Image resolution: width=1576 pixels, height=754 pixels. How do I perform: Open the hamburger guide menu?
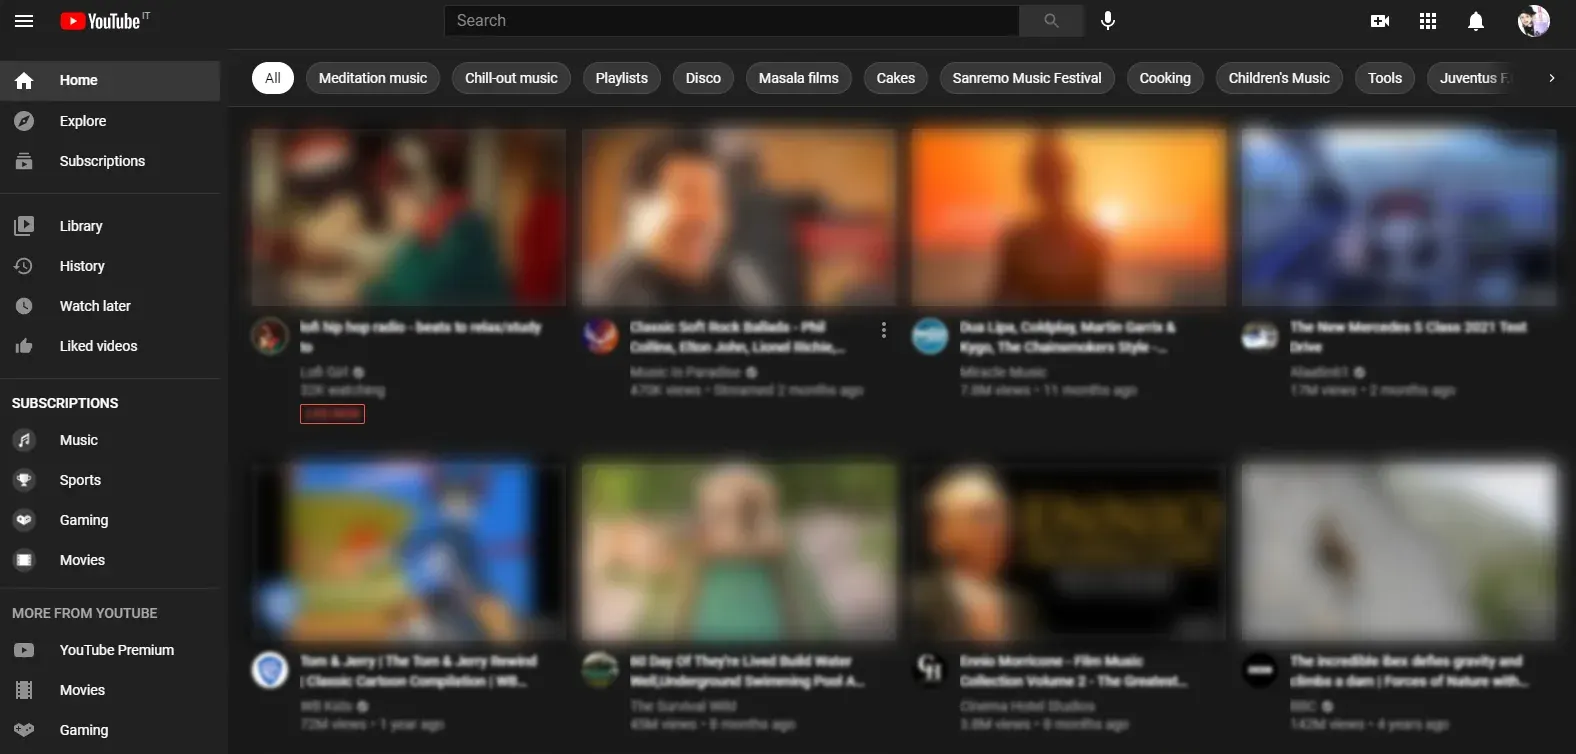click(24, 21)
